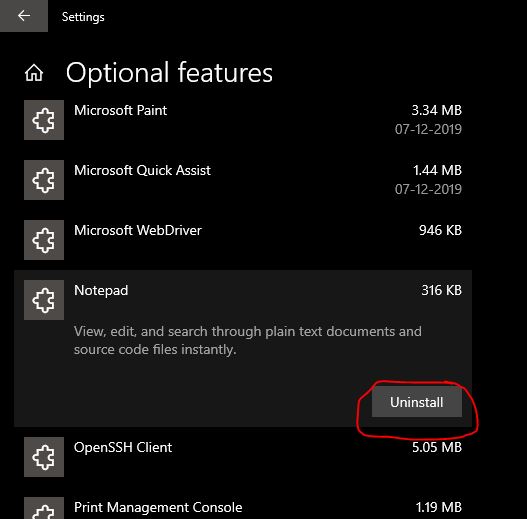This screenshot has width=527, height=519.
Task: Select the Notepad puzzle icon
Action: coord(44,300)
